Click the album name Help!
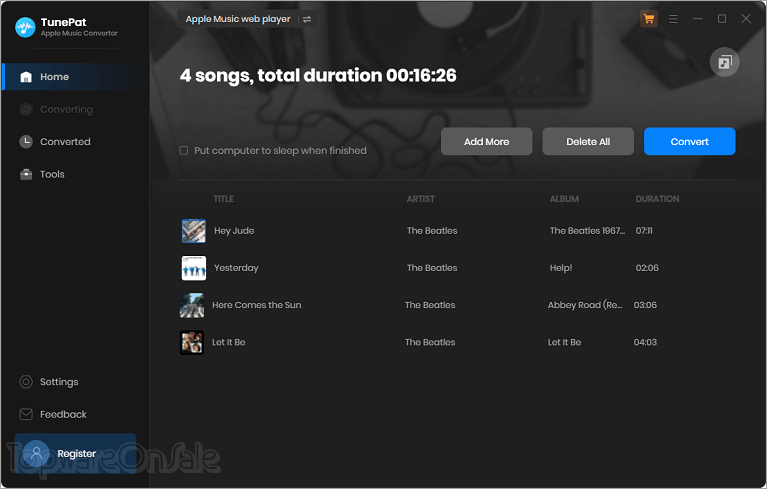Screen dimensions: 767x489 561,268
